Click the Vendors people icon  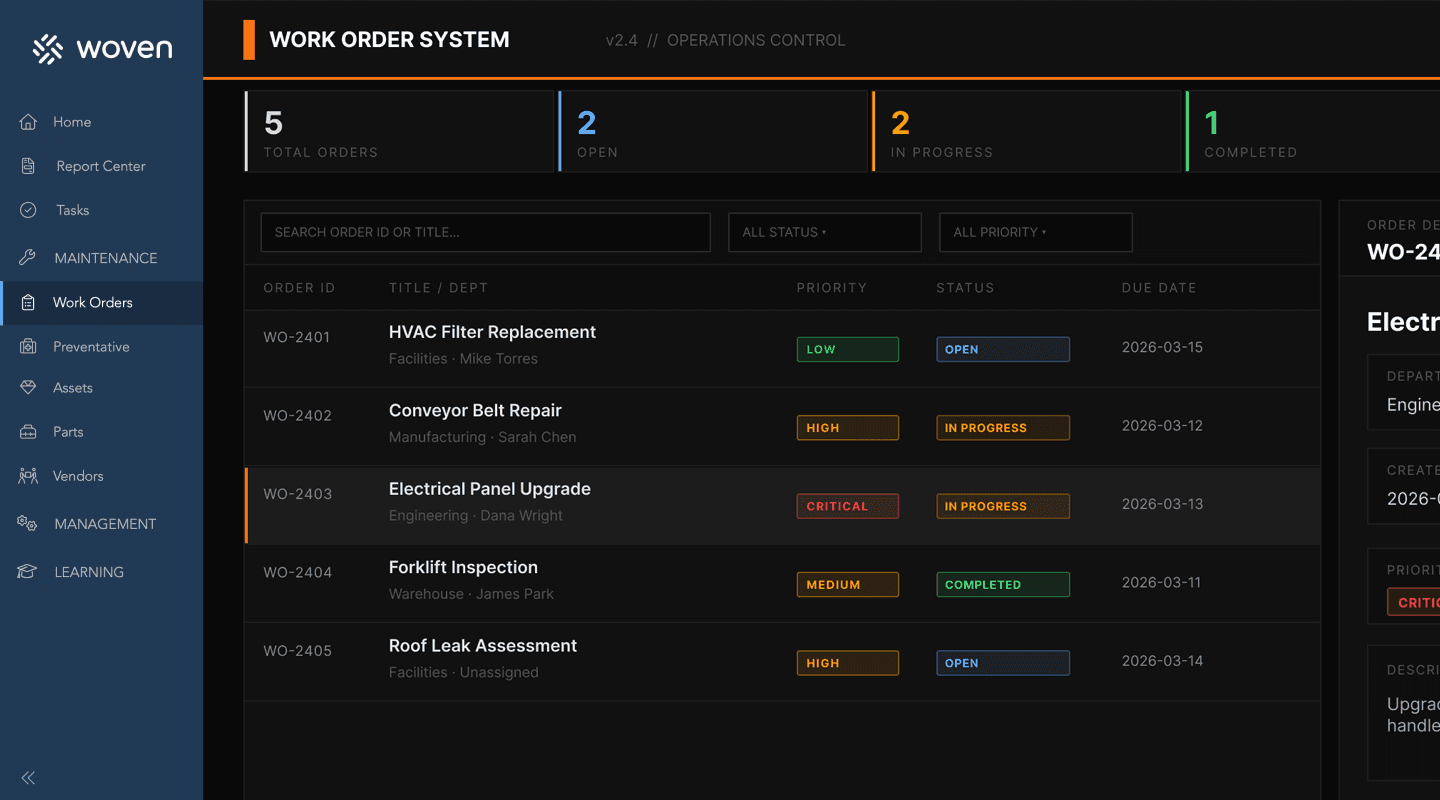click(28, 476)
